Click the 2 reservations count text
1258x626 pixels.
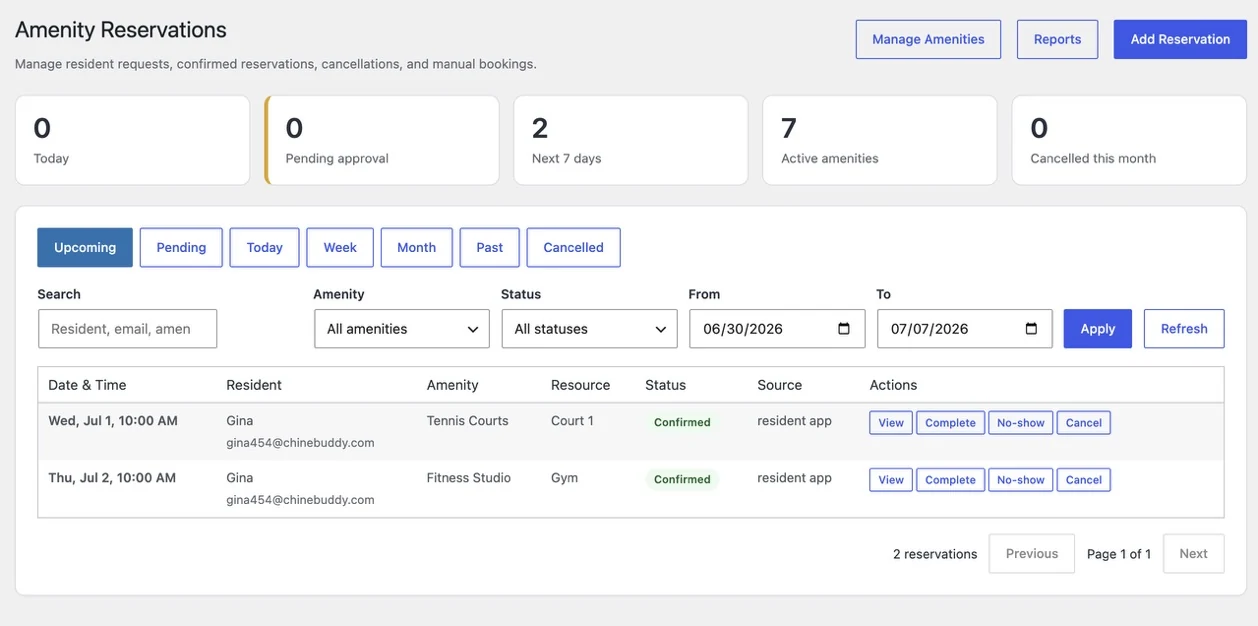click(x=935, y=554)
